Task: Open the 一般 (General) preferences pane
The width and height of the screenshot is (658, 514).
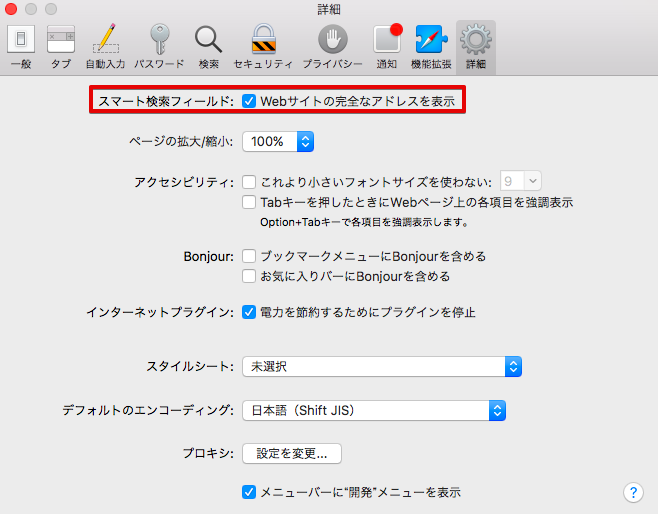Action: [x=21, y=46]
